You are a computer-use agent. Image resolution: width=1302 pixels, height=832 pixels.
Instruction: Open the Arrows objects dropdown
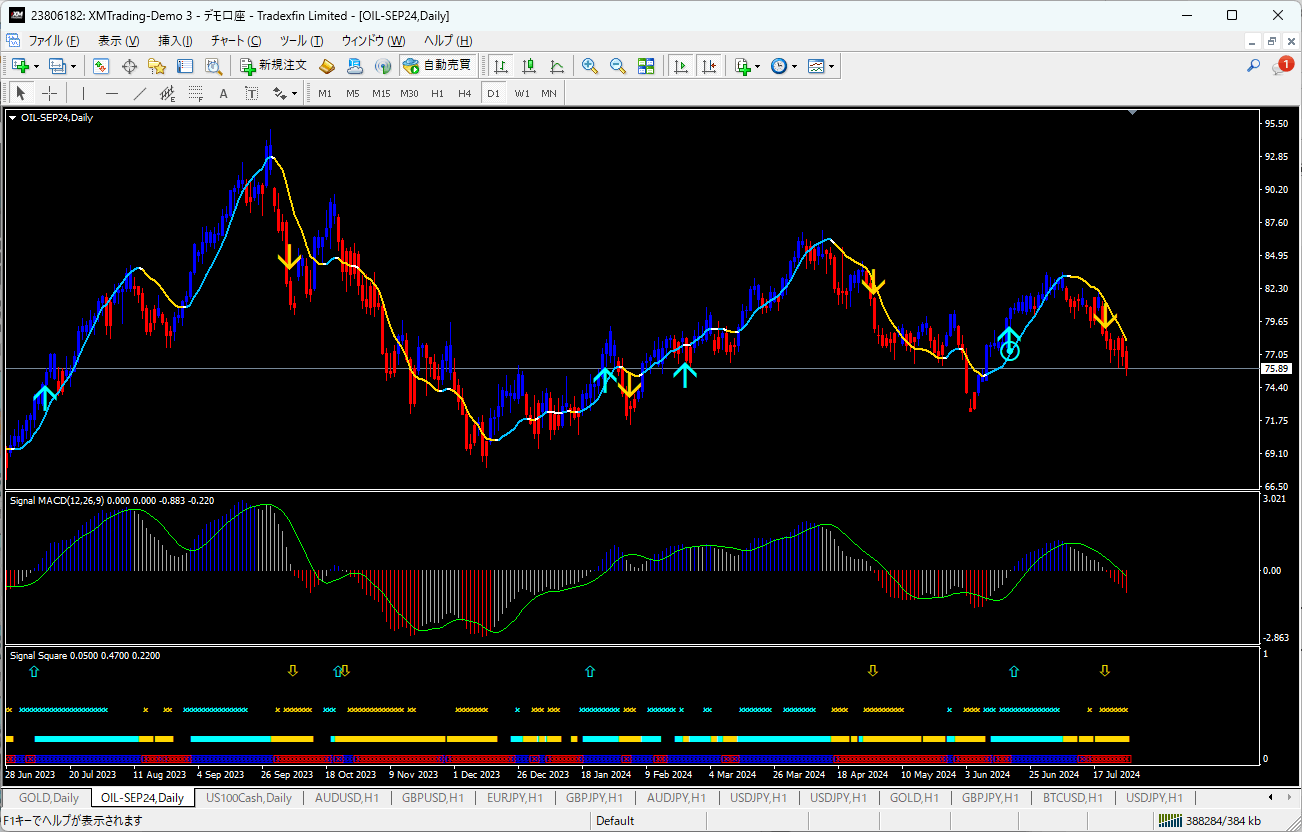pos(295,93)
